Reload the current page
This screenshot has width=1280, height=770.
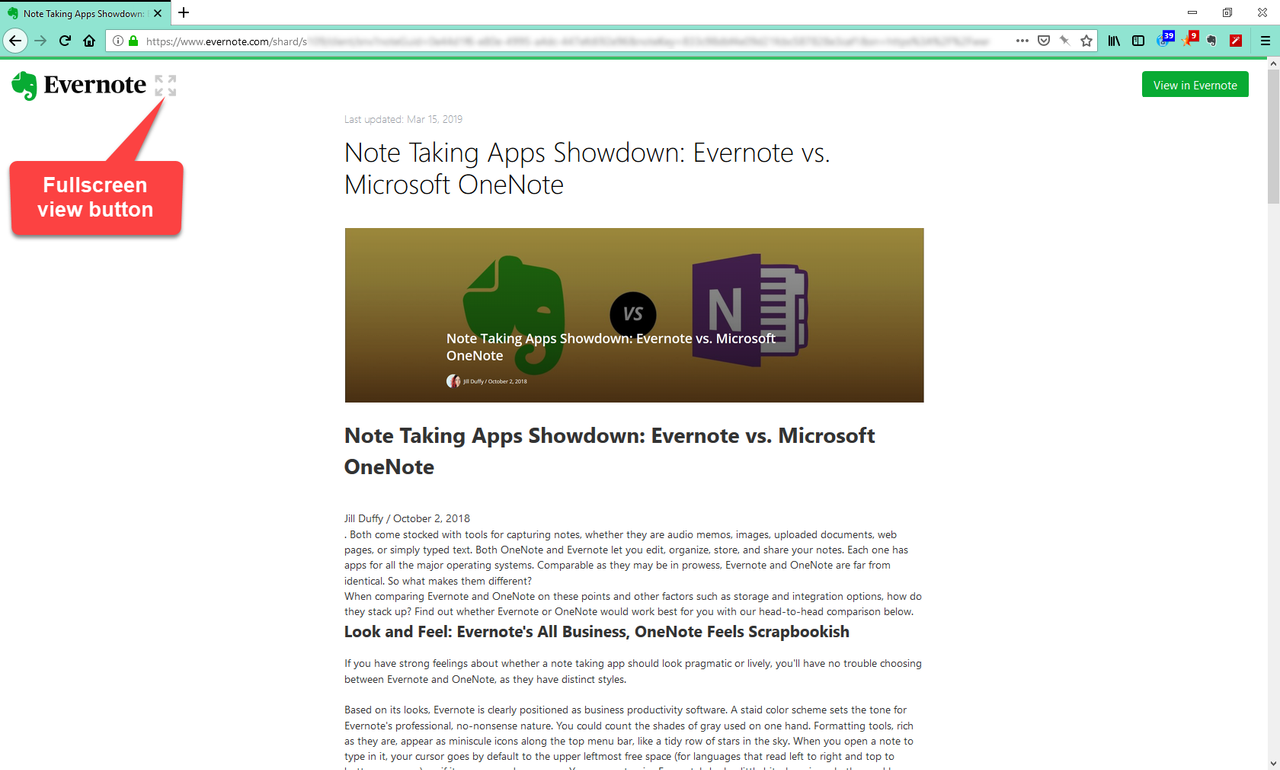click(65, 41)
